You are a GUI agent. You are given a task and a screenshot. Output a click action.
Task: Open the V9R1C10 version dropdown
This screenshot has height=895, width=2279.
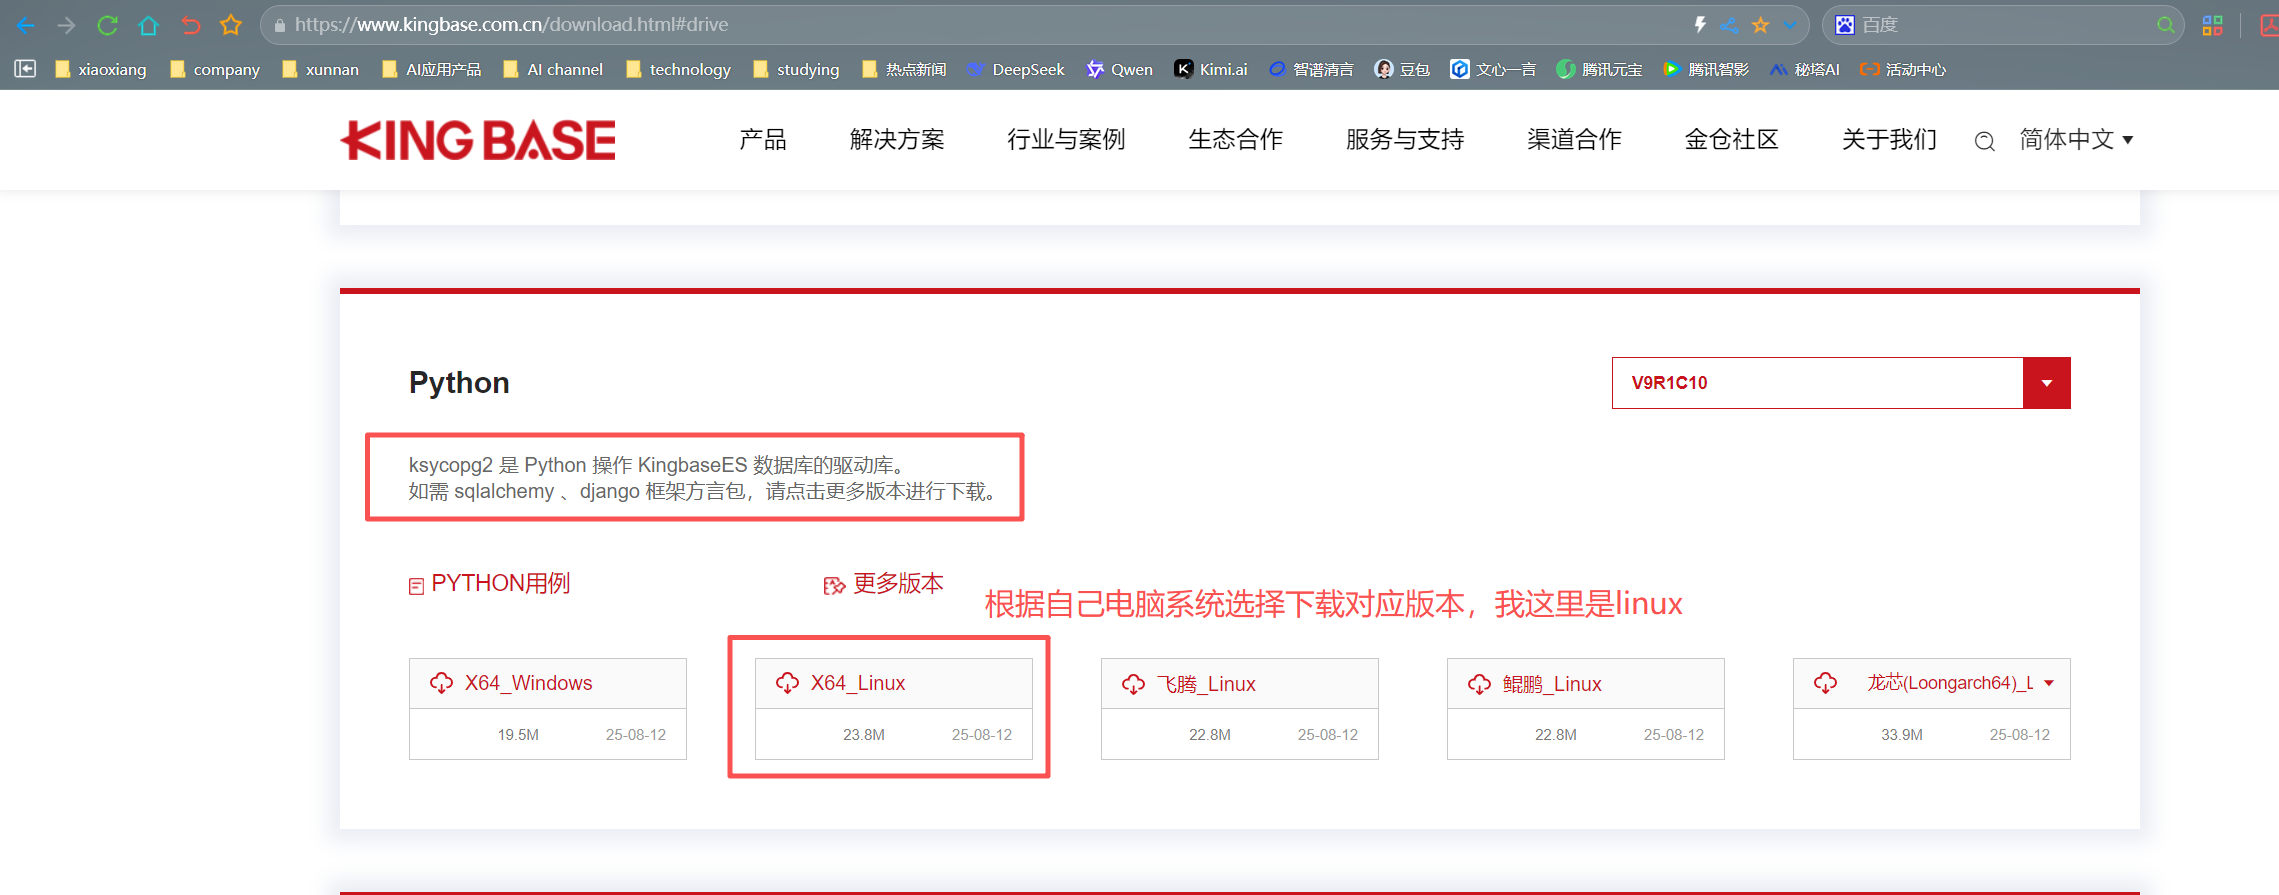2046,383
